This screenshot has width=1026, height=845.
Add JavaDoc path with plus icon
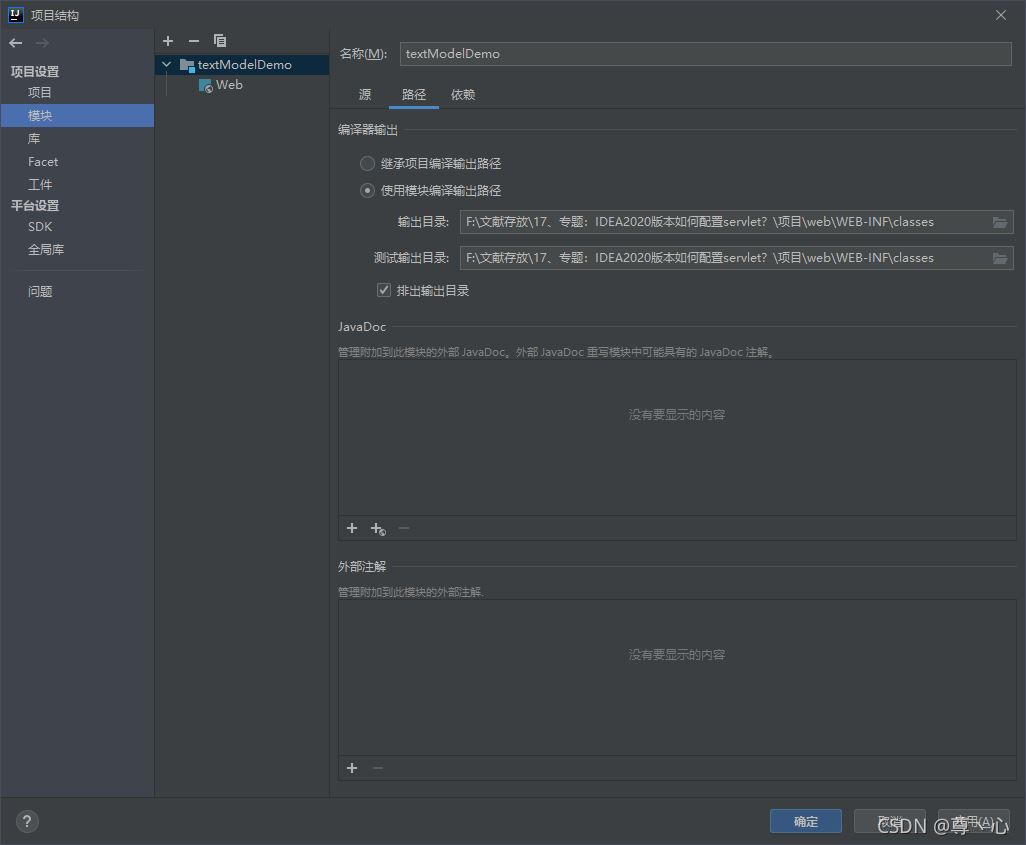coord(352,528)
